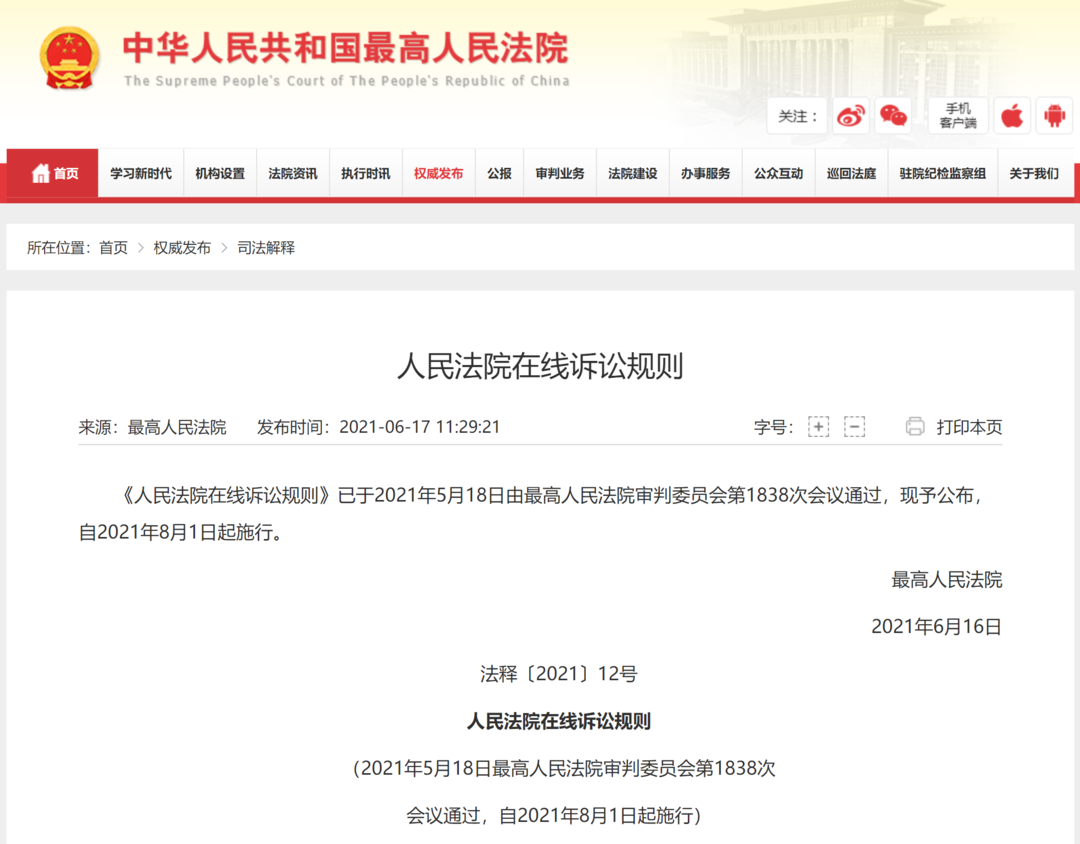The height and width of the screenshot is (844, 1080).
Task: Open the 公报 menu
Action: click(499, 174)
